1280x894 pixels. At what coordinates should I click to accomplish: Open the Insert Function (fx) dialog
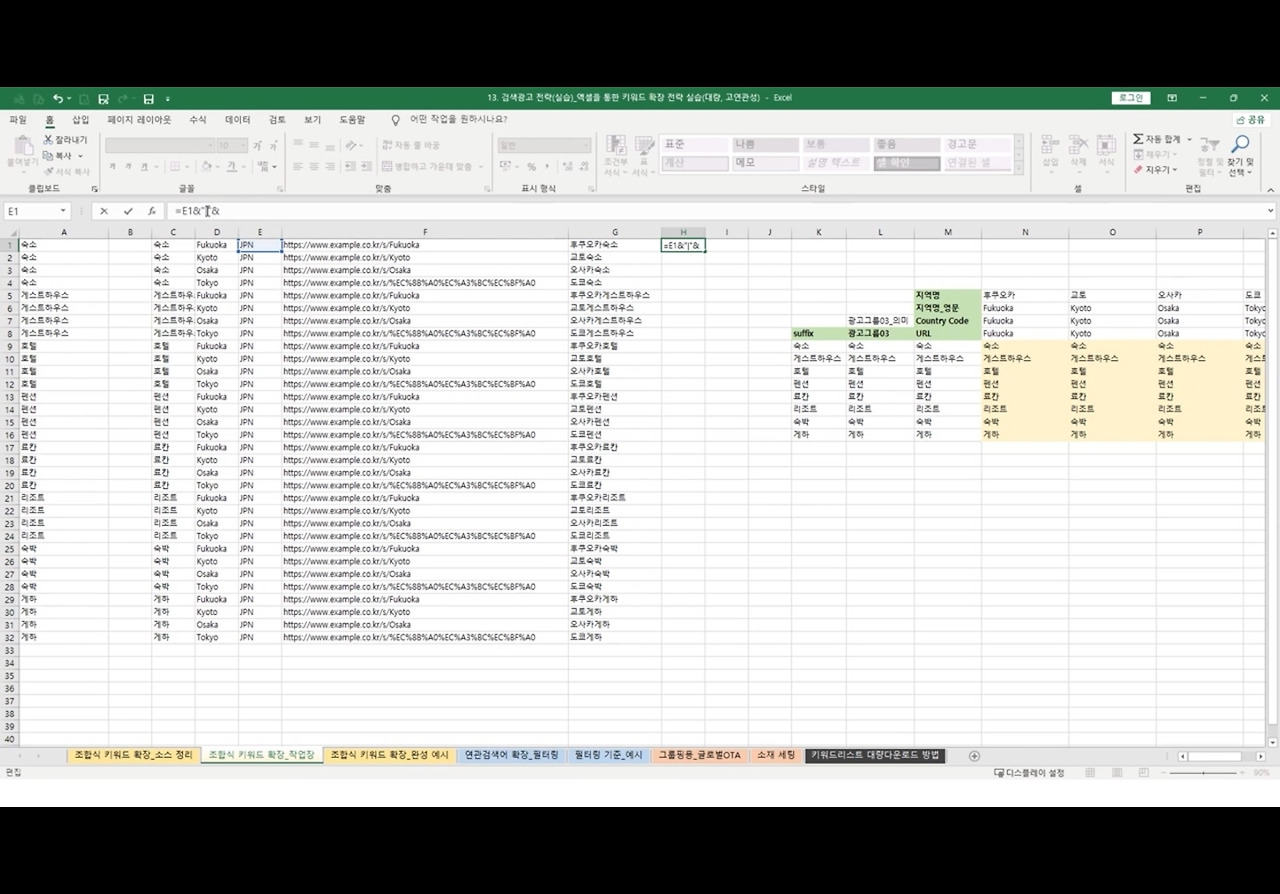(152, 212)
